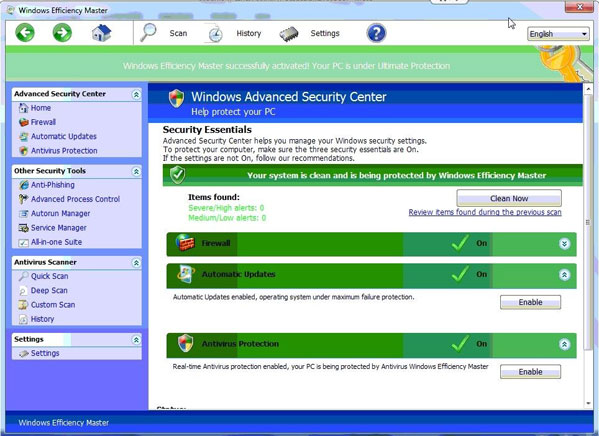
Task: Click the green forward arrow button
Action: tap(62, 32)
